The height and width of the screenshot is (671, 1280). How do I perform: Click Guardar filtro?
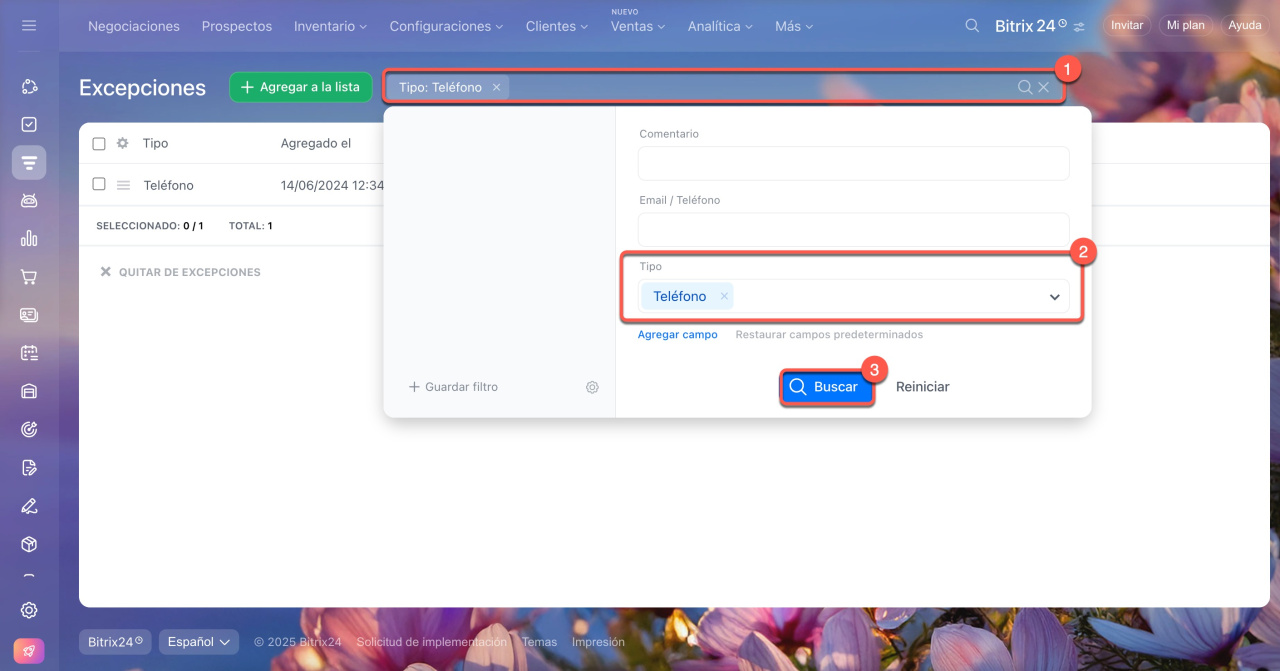pyautogui.click(x=453, y=387)
